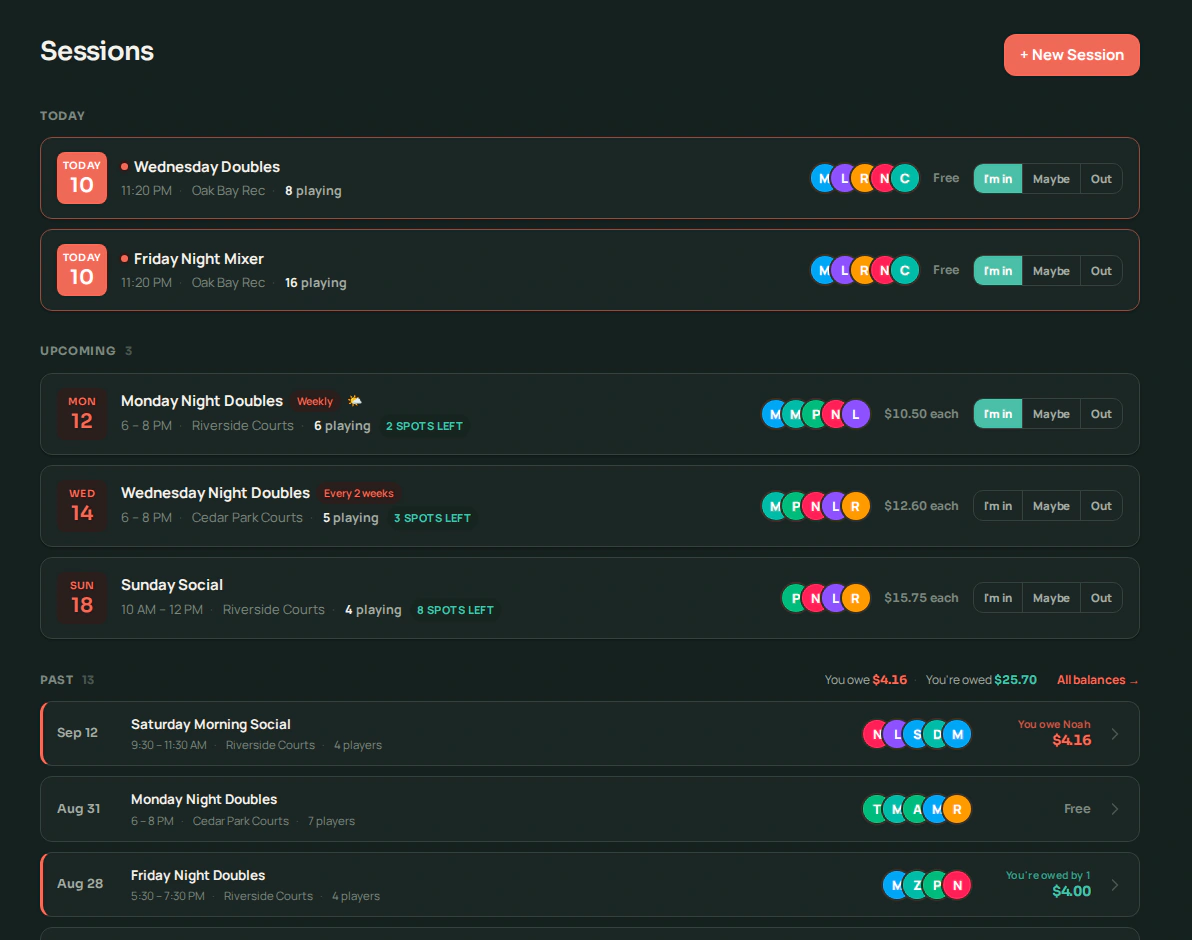Viewport: 1192px width, 940px height.
Task: Open the Friday Night Doubles past session
Action: pos(589,885)
